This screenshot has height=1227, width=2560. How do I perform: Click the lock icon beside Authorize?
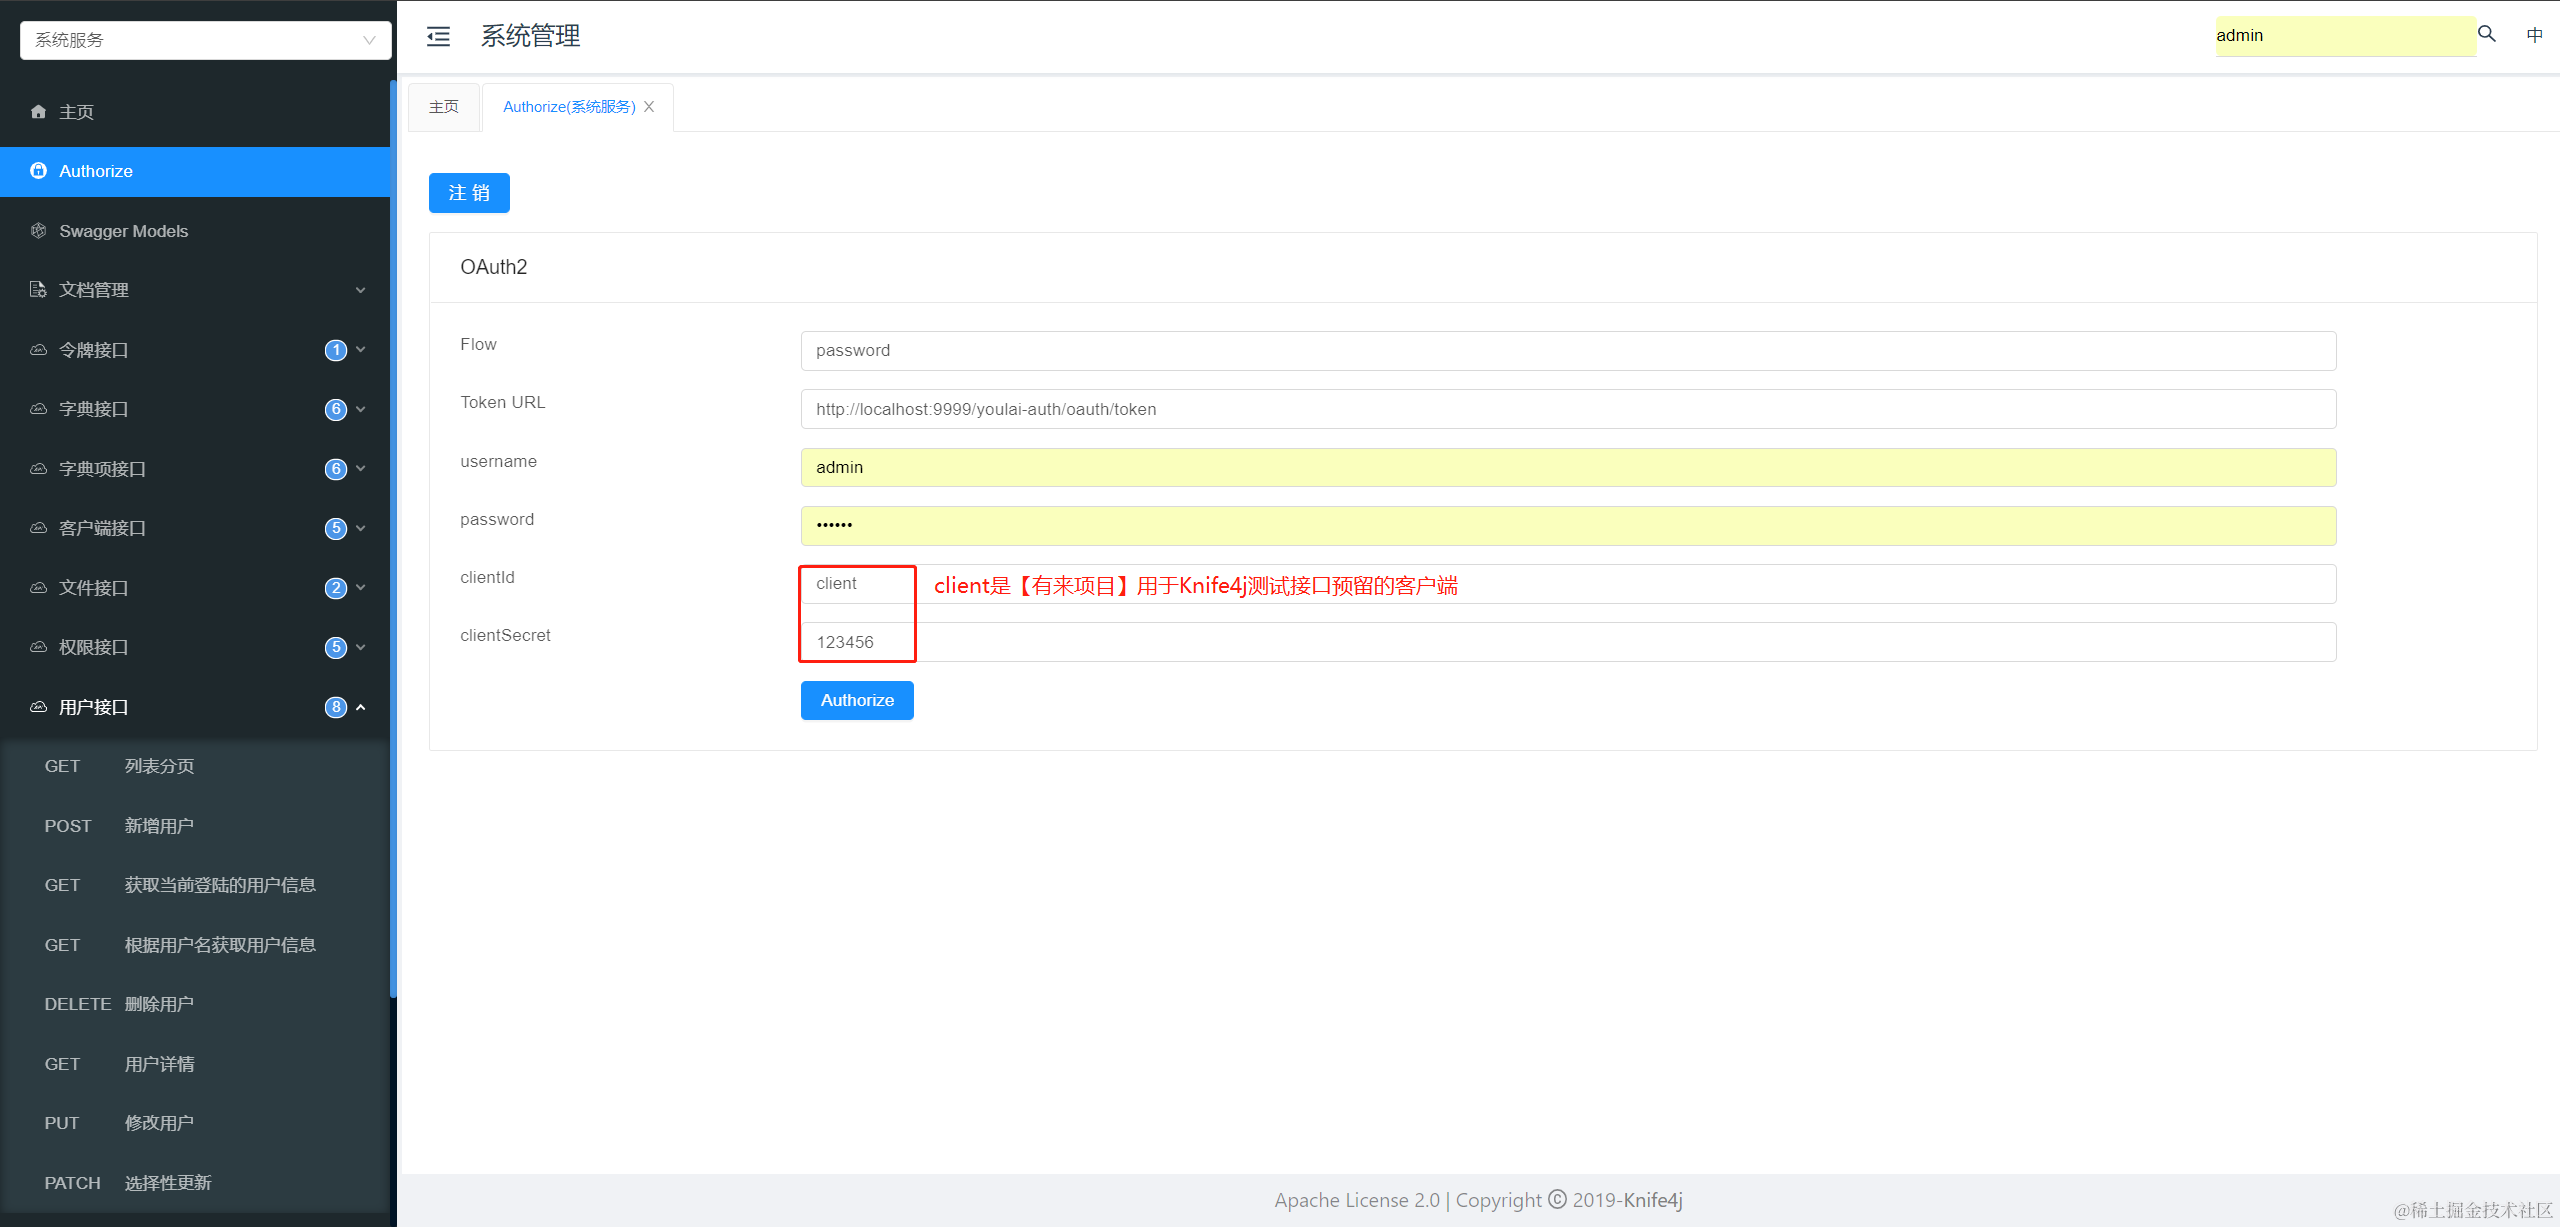point(38,171)
